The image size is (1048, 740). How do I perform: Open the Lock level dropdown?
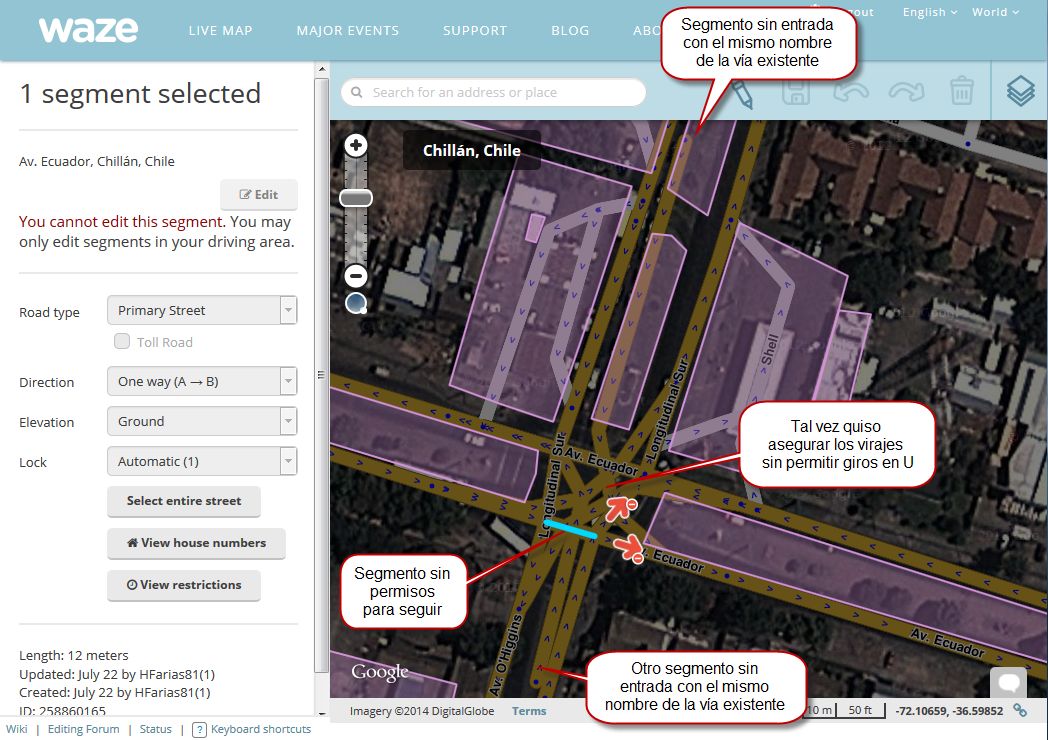pos(202,461)
